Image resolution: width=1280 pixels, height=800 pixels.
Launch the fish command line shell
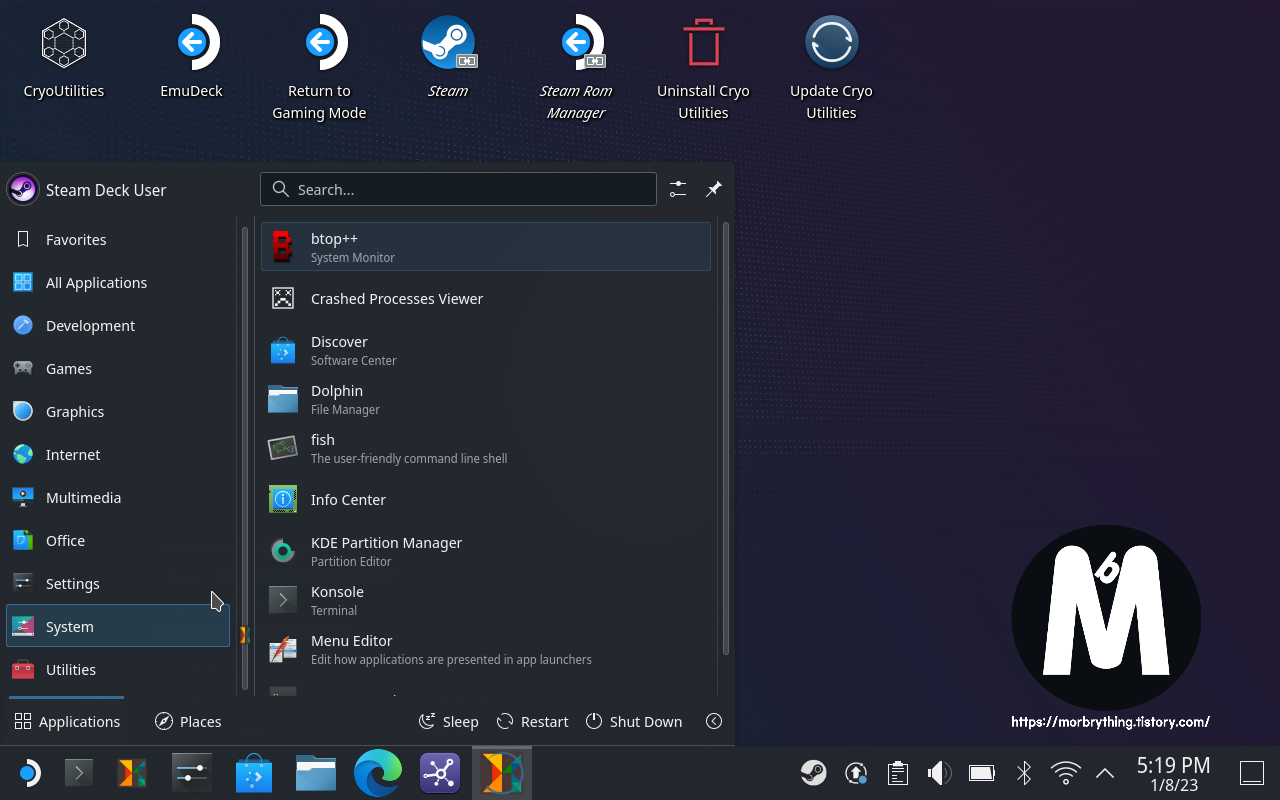(486, 448)
